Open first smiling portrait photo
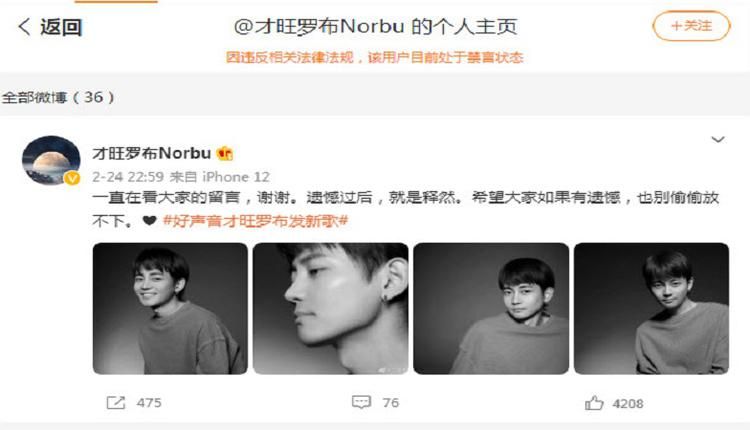Viewport: 750px width, 430px height. point(170,309)
